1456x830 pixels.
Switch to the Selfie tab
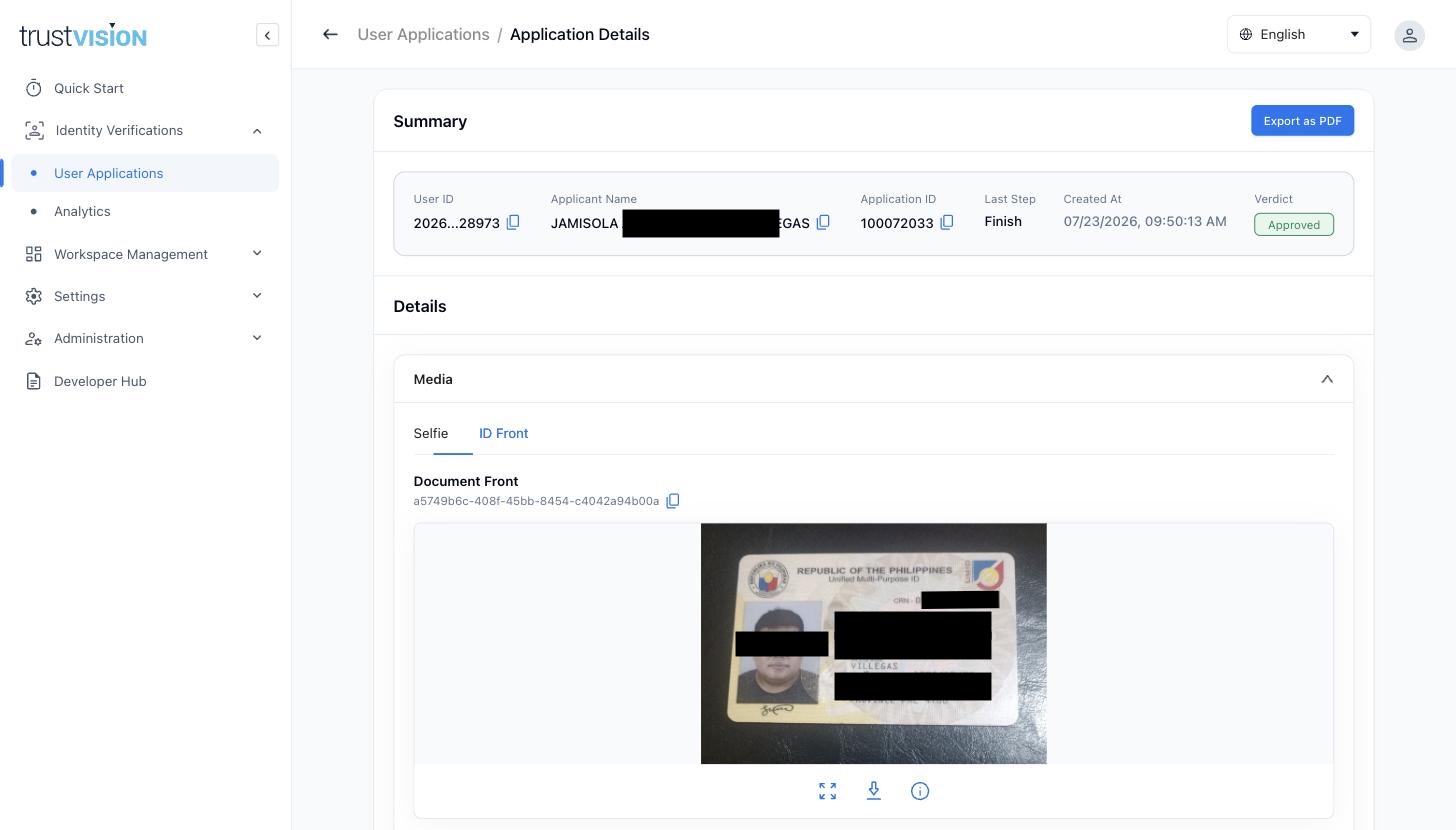click(x=431, y=433)
